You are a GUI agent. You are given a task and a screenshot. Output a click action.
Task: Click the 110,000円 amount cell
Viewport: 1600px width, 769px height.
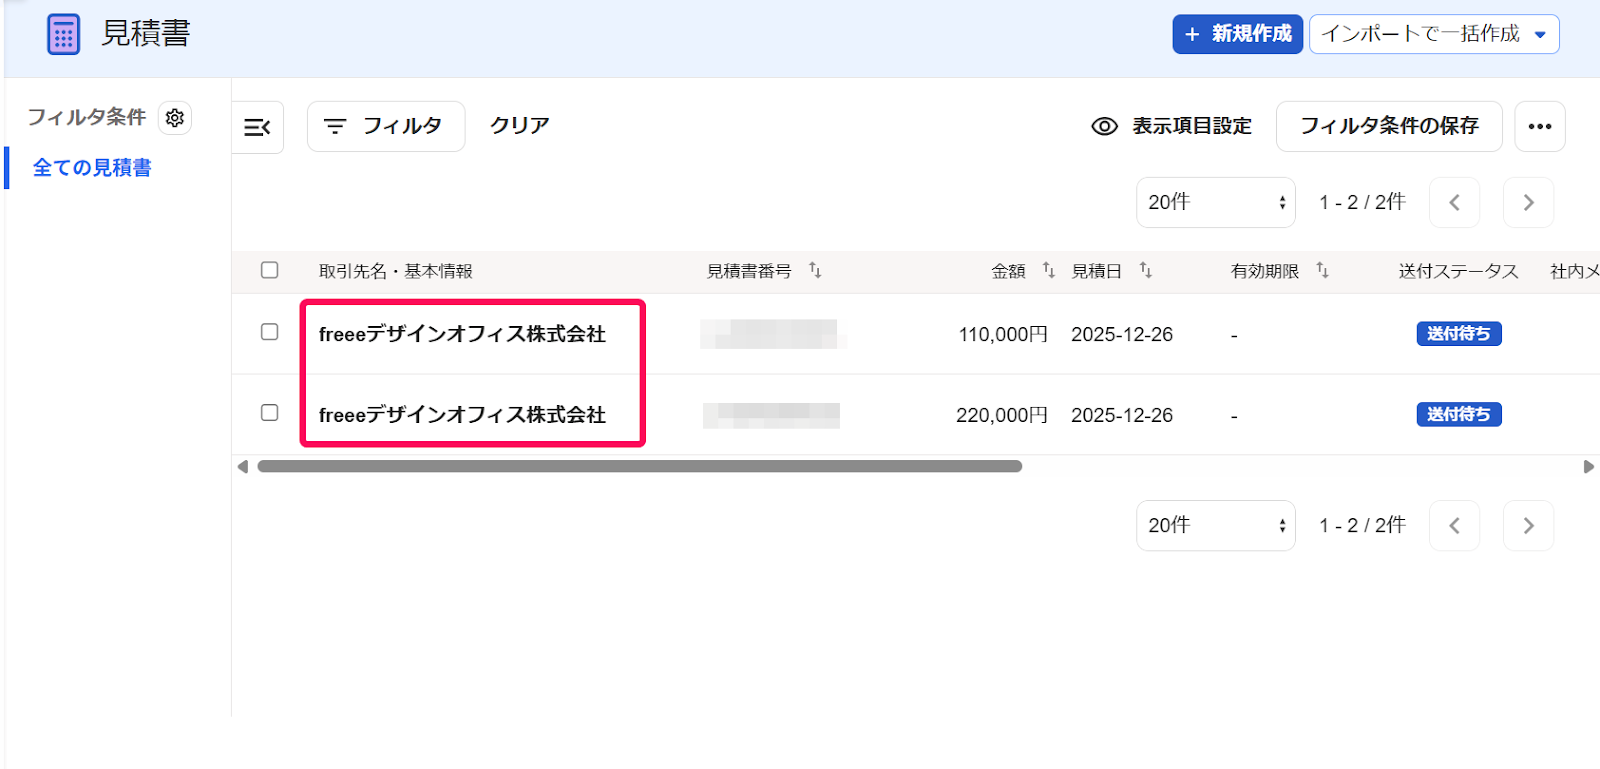[x=1003, y=335]
